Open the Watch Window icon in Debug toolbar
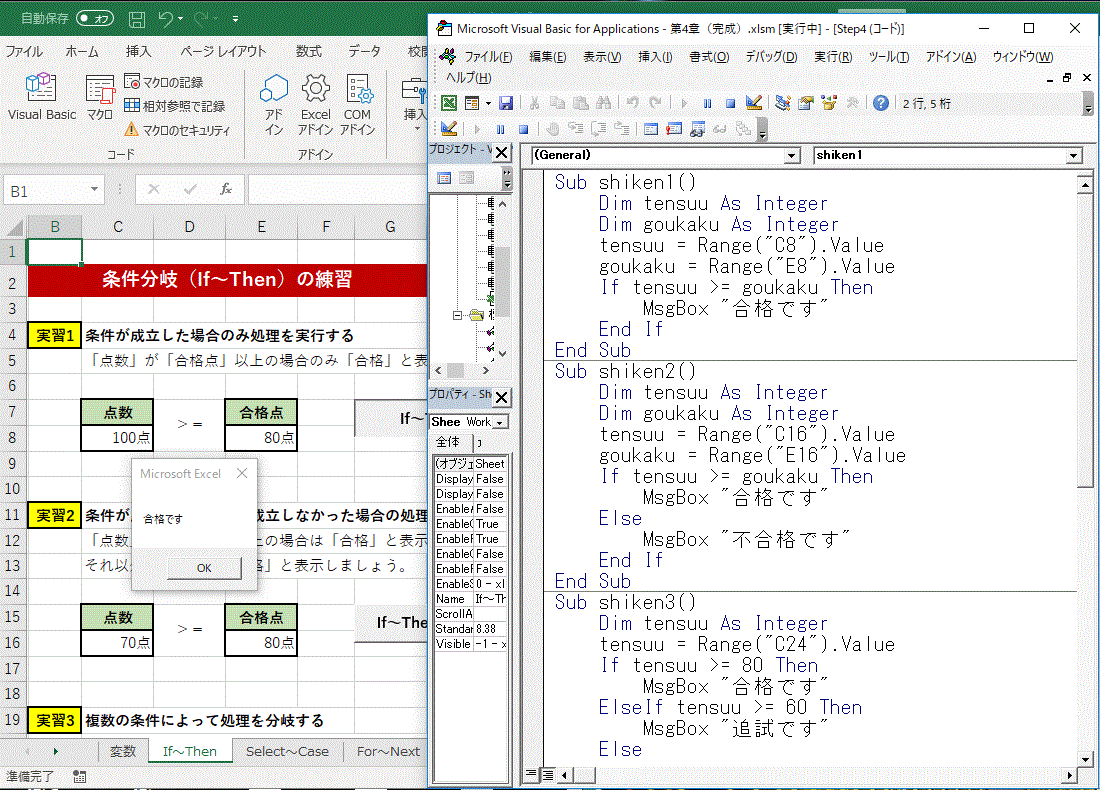This screenshot has width=1100, height=790. coord(697,129)
